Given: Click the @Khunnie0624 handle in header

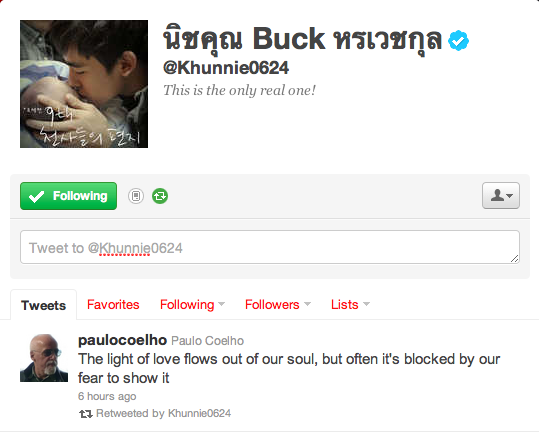Looking at the screenshot, I should (x=226, y=68).
